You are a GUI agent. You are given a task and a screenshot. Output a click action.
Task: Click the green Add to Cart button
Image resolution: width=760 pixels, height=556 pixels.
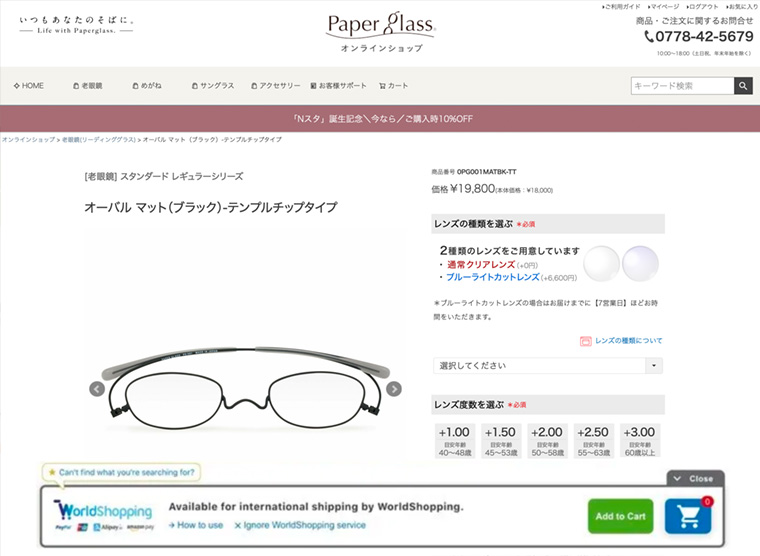click(x=620, y=516)
